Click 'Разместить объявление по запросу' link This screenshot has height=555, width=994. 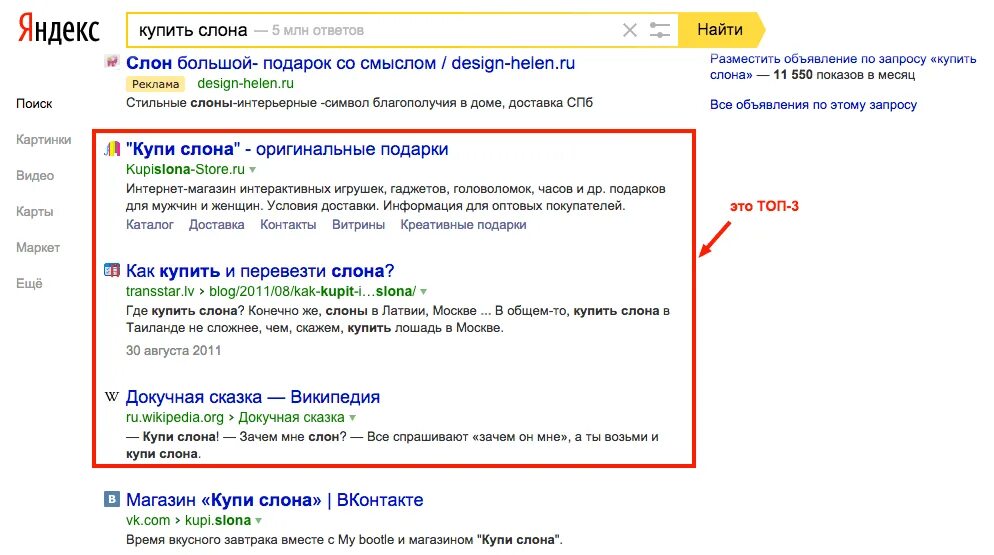coord(843,67)
